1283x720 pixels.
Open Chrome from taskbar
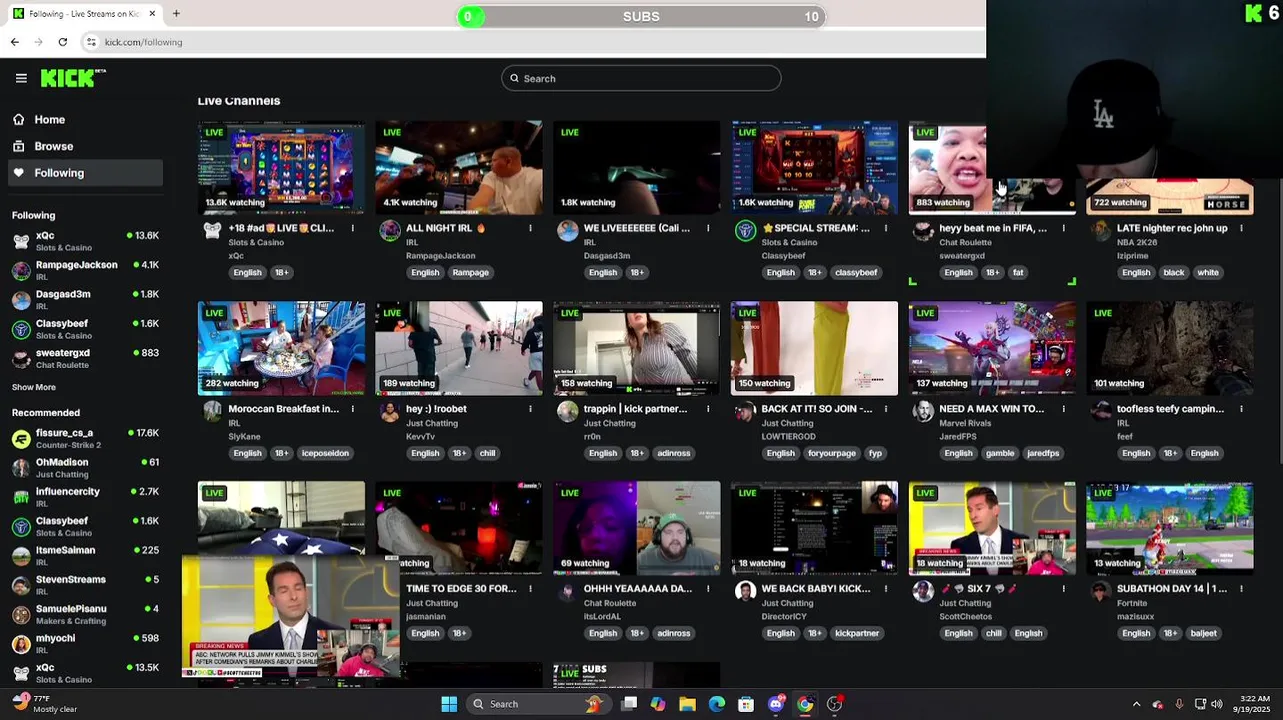[805, 704]
